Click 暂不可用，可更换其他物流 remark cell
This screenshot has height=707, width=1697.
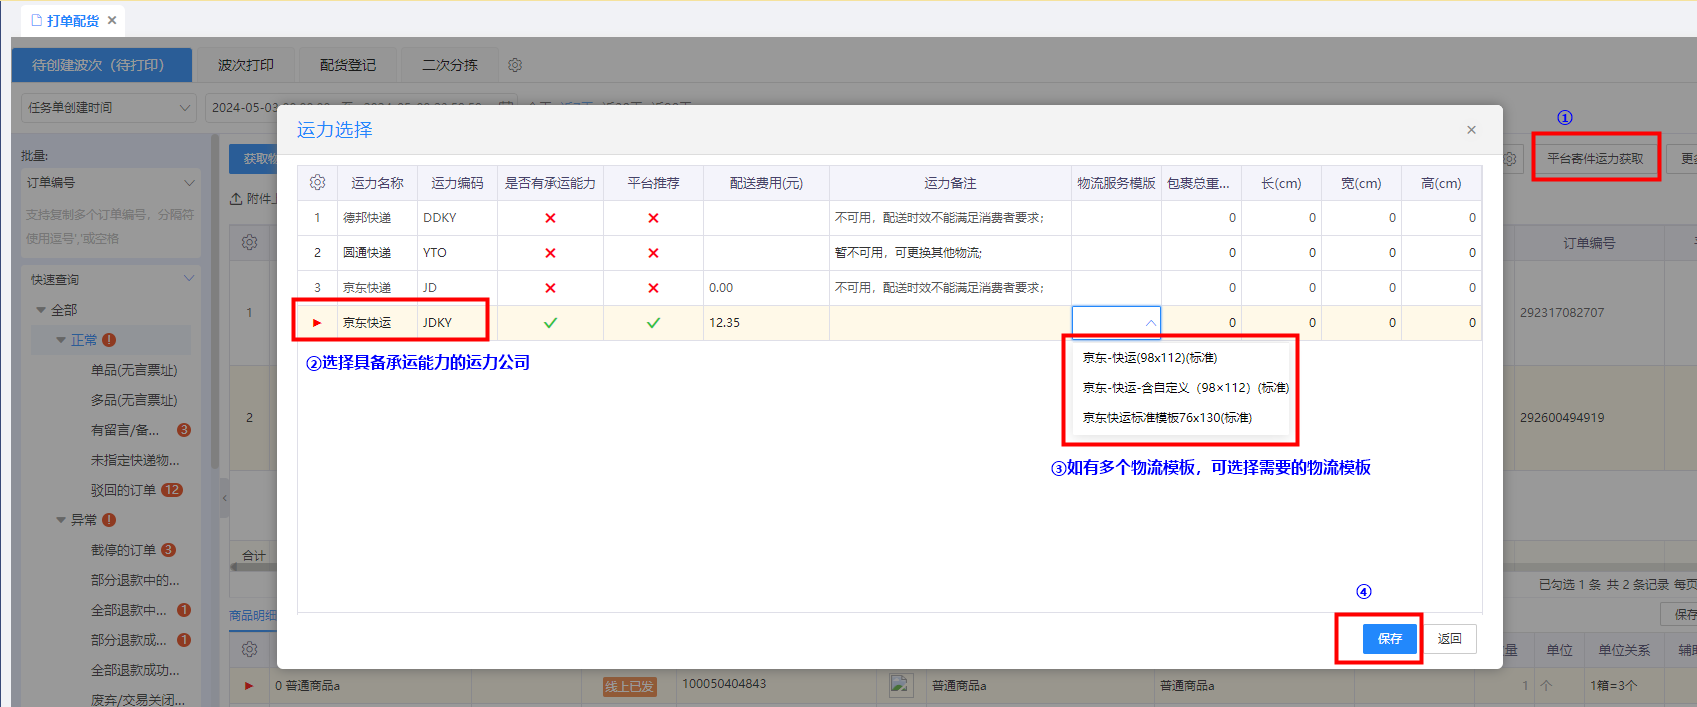(950, 253)
